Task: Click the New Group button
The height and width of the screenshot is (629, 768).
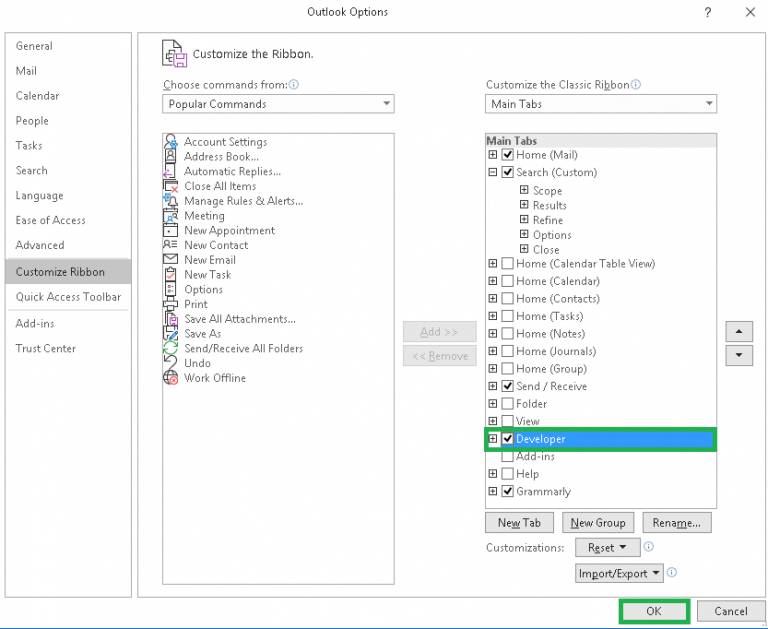Action: pos(598,523)
